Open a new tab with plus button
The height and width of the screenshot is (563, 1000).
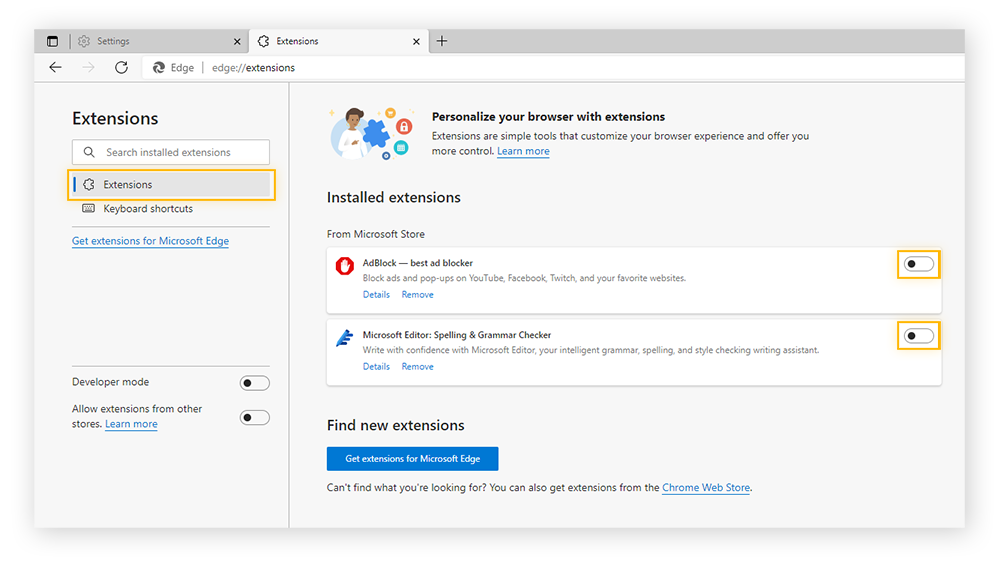(441, 41)
